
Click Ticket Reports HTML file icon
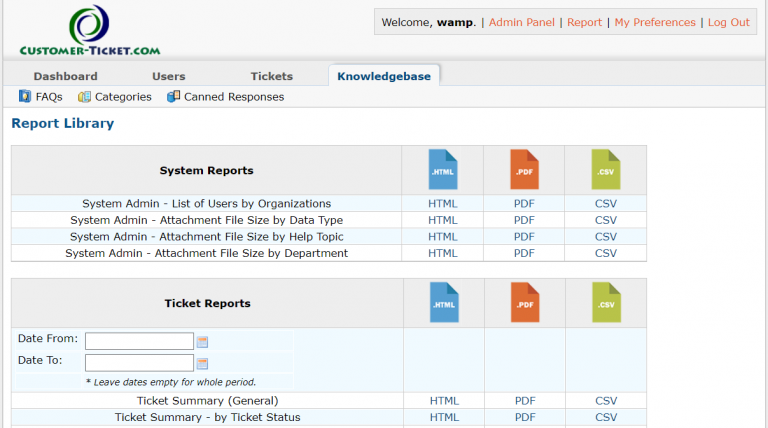tap(444, 302)
